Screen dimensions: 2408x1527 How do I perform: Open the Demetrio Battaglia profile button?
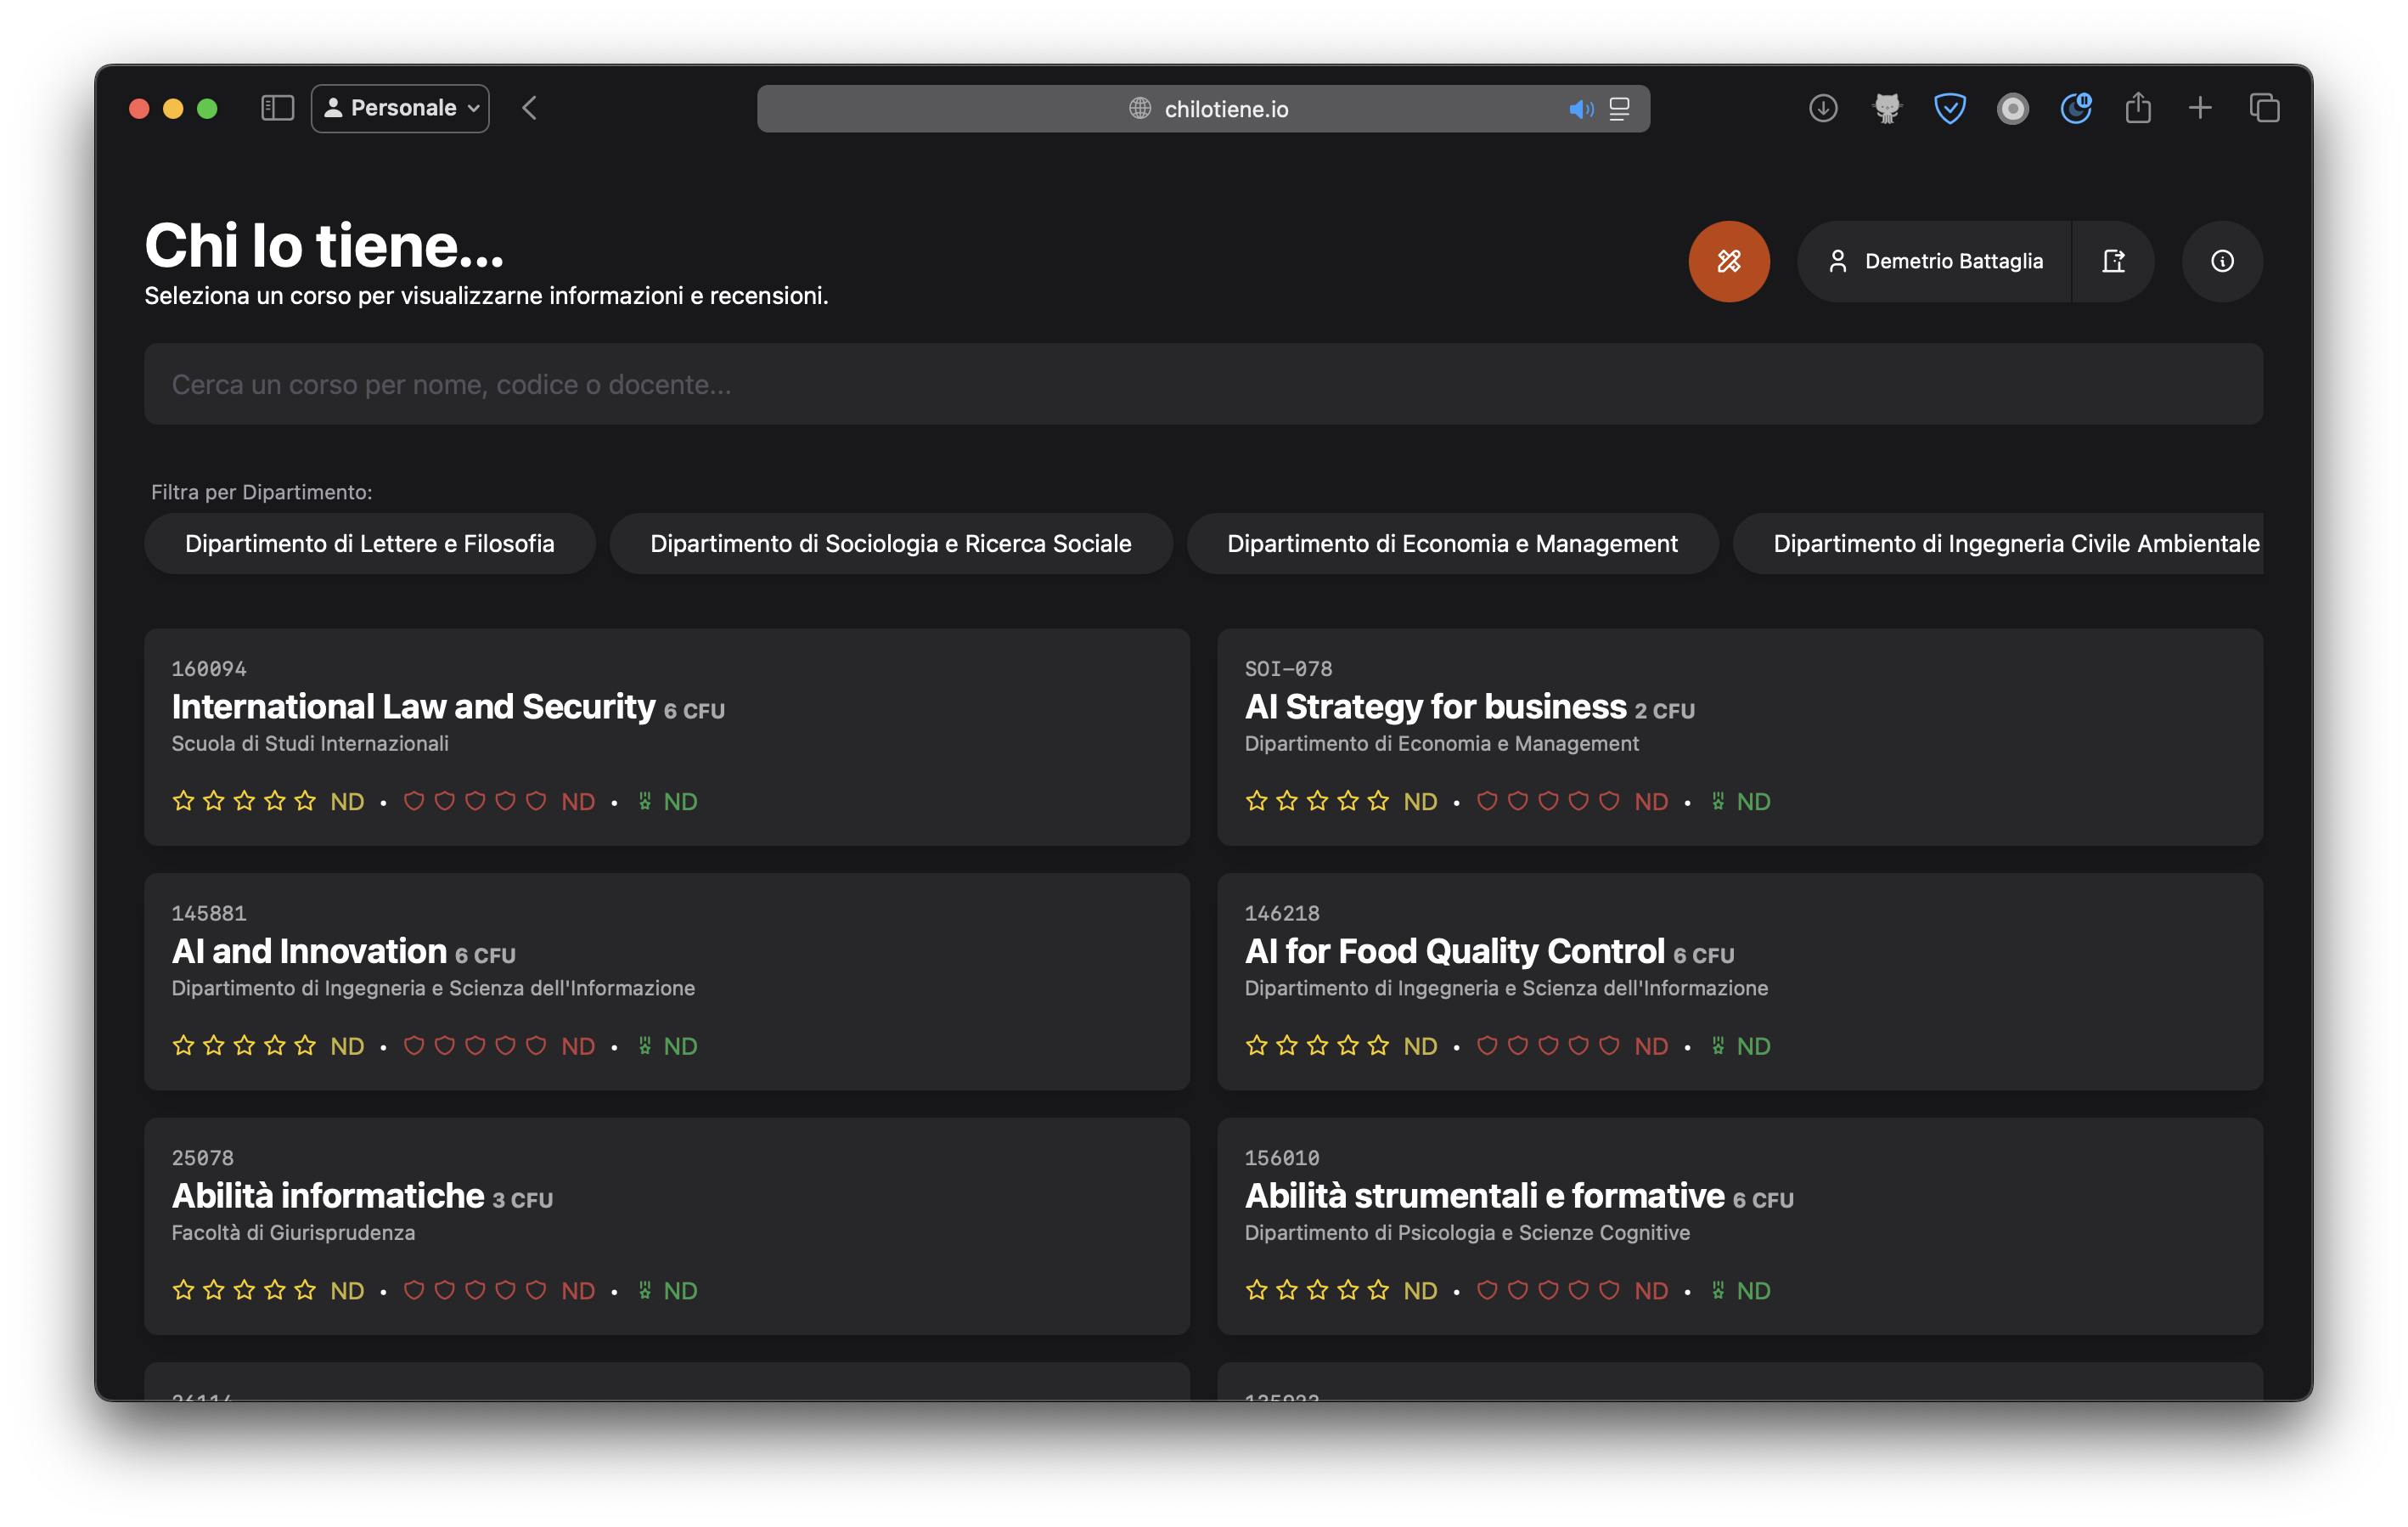click(1934, 261)
